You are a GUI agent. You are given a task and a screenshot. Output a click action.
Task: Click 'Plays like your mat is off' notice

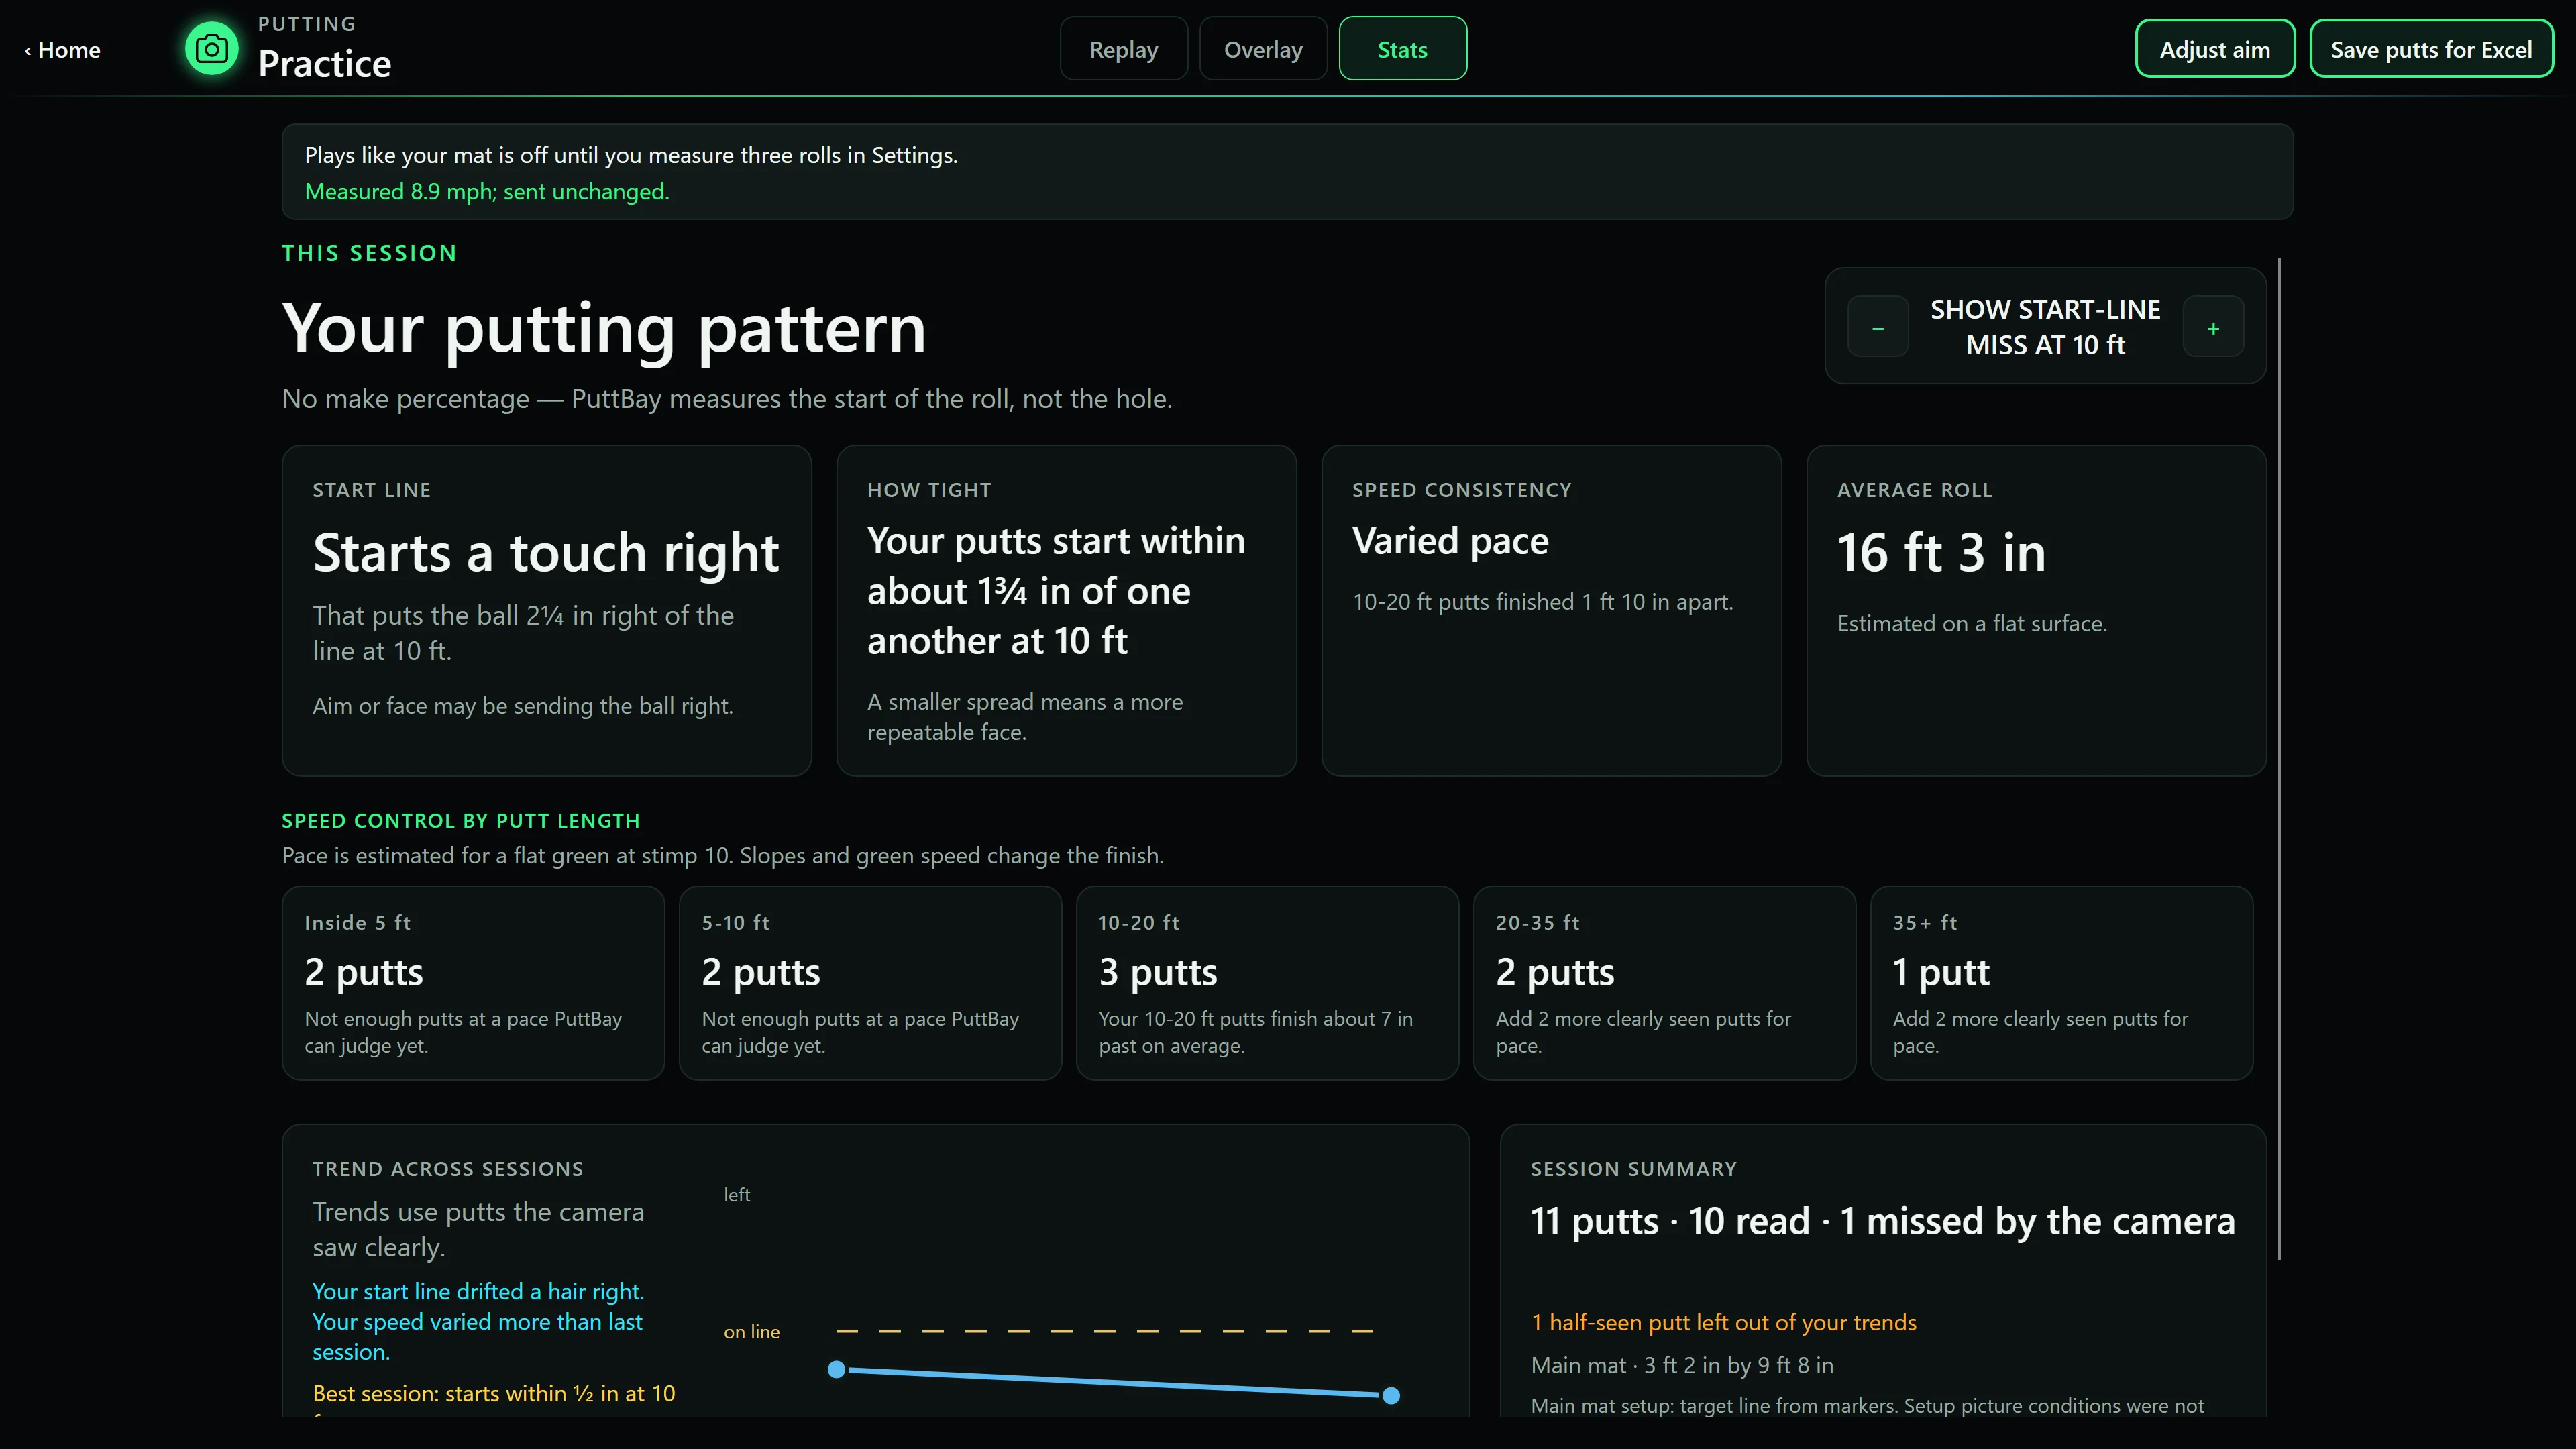coord(631,155)
